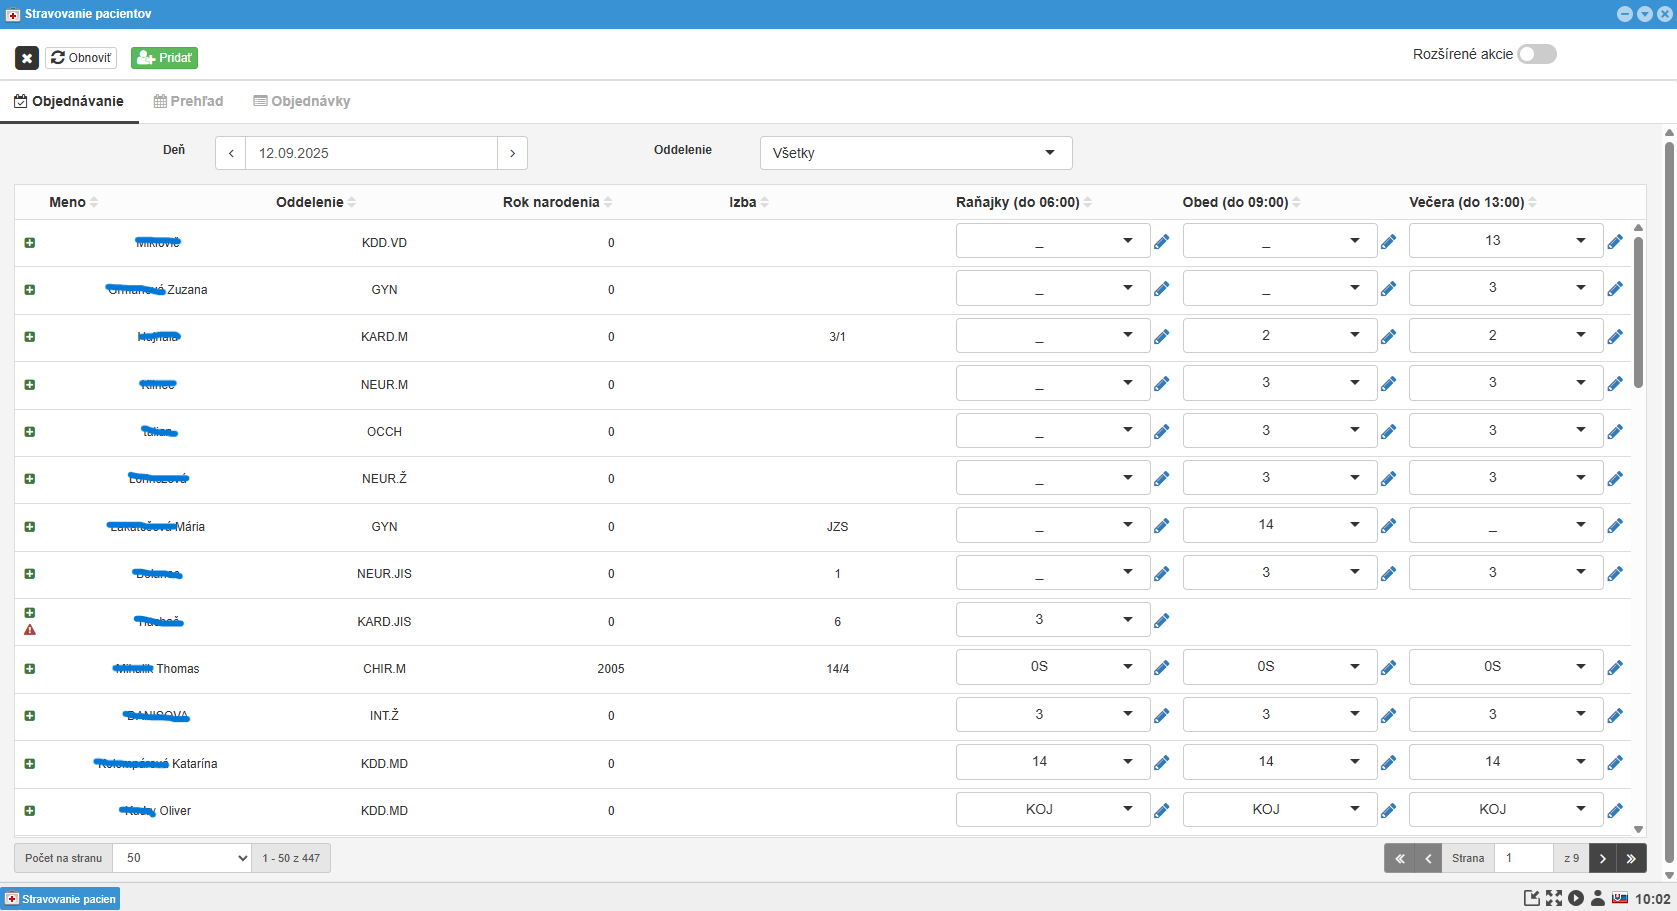Edit Večera for KDD.VD row pencil

(1615, 242)
